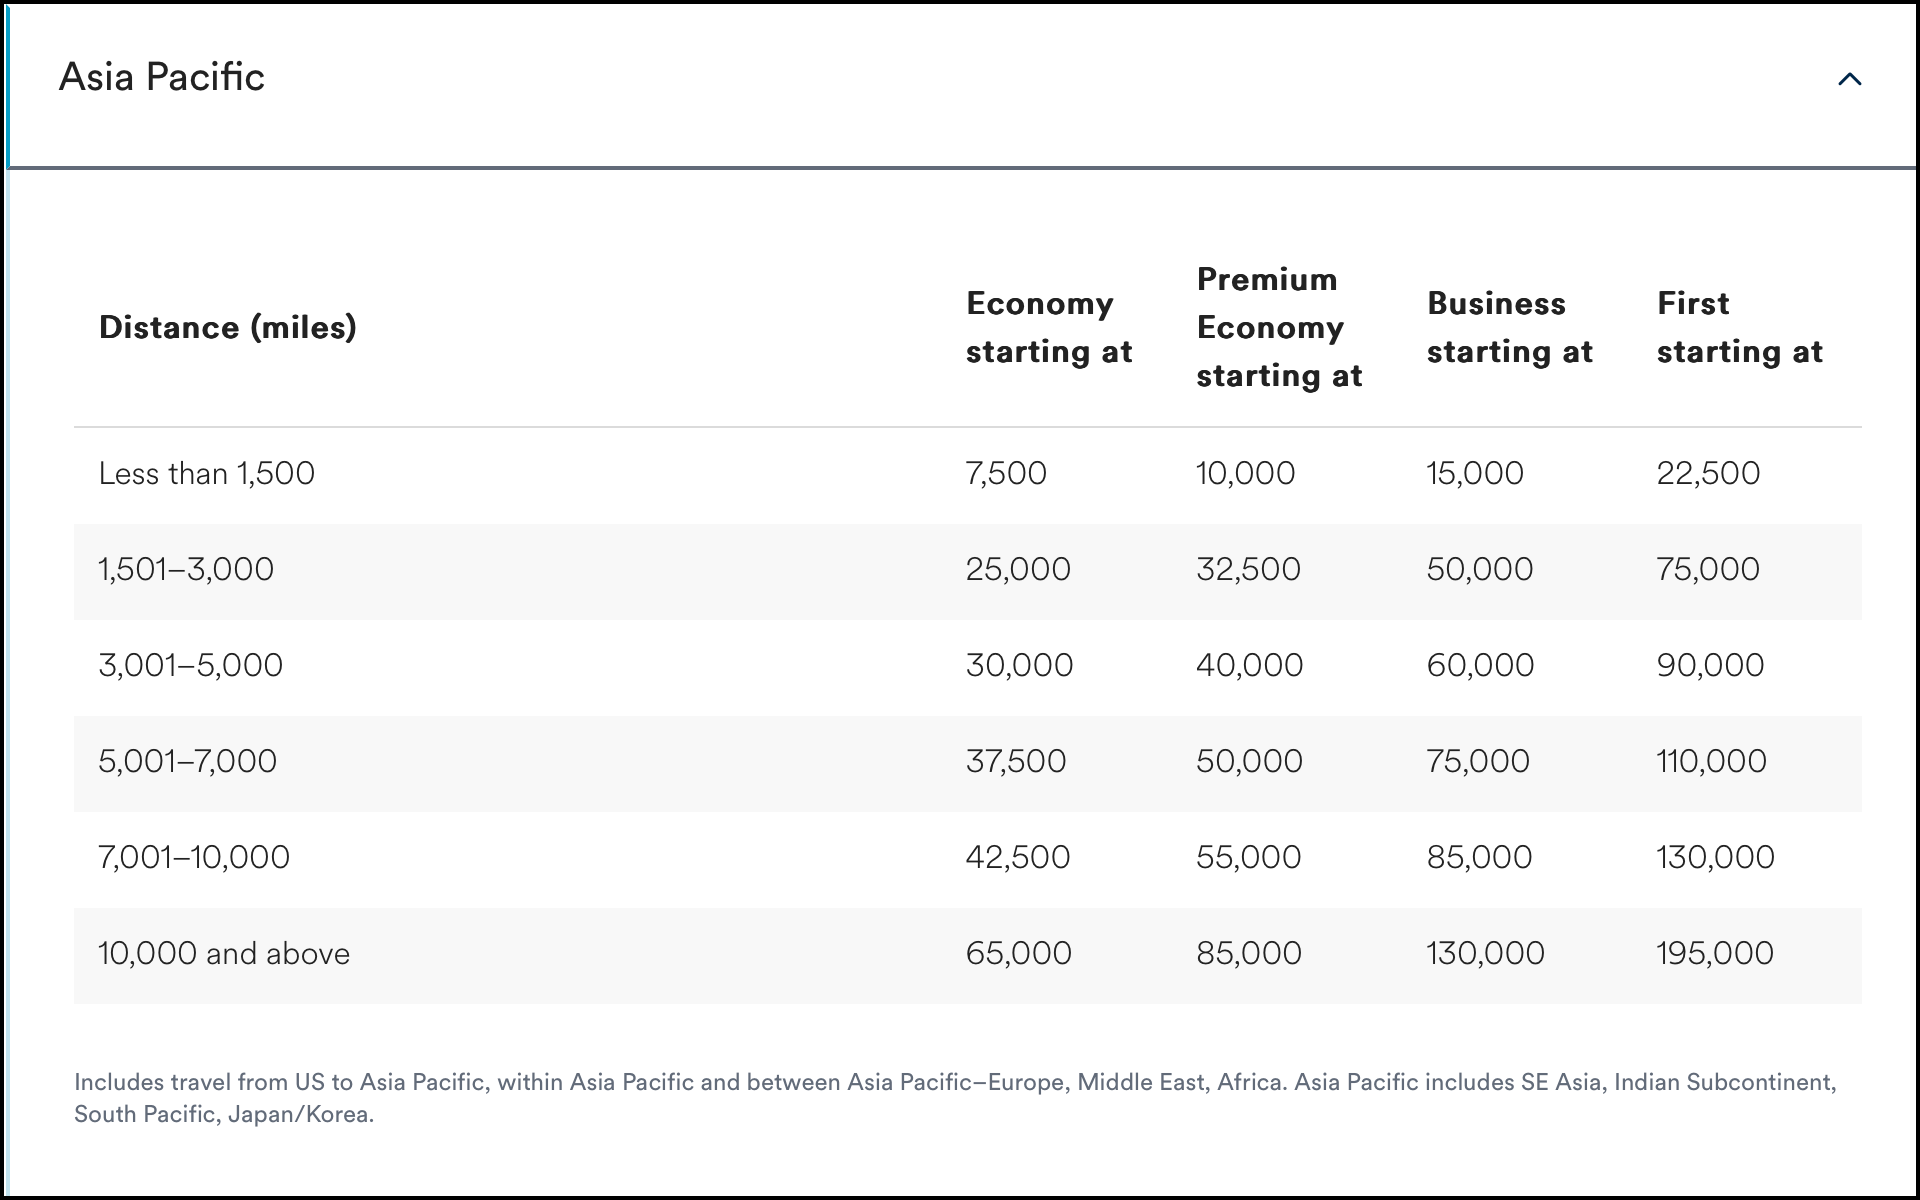Collapse the Asia Pacific section chevron
The height and width of the screenshot is (1200, 1920).
pos(1851,79)
